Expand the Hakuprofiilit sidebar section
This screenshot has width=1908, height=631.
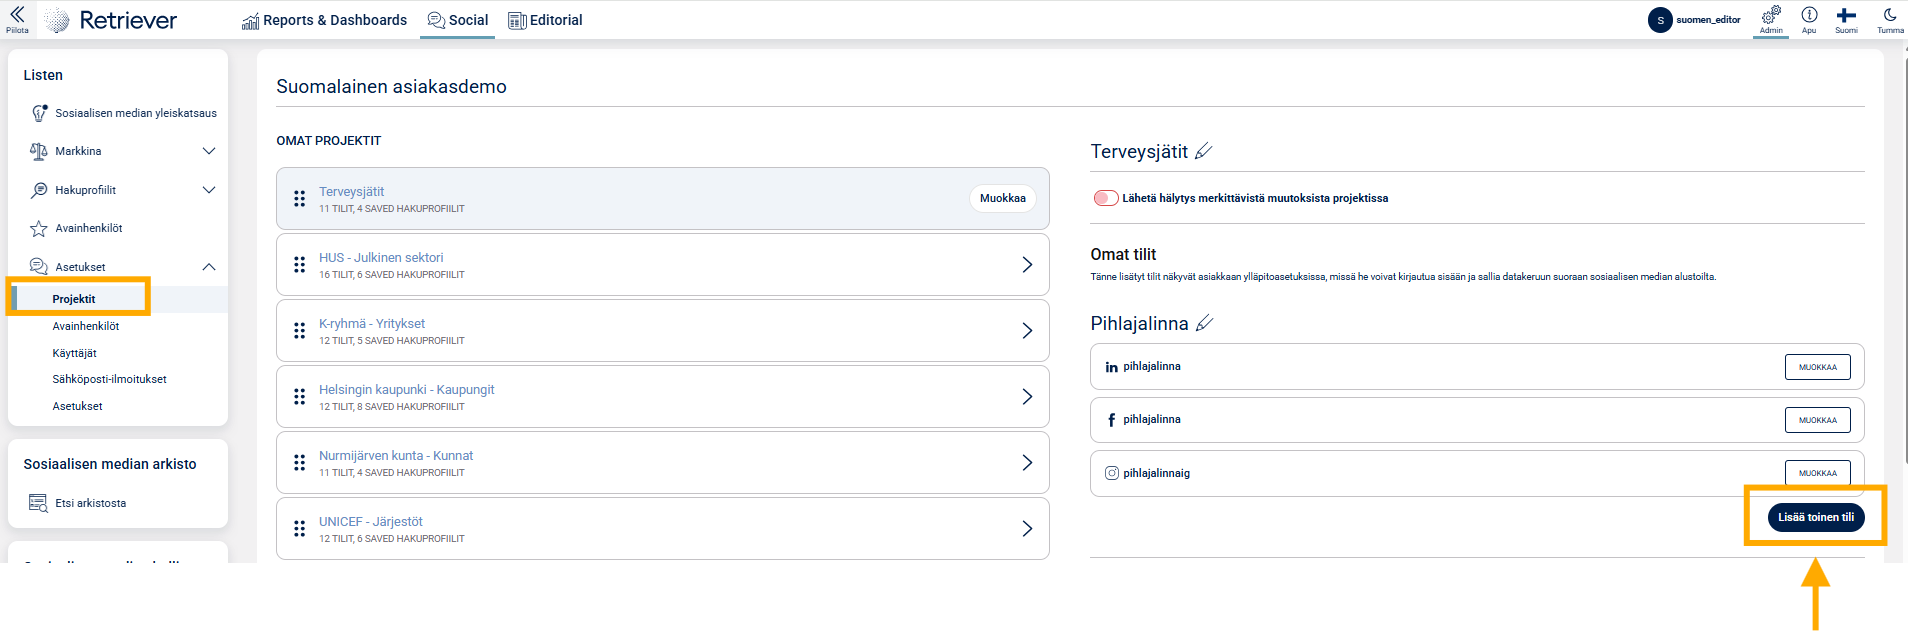[x=209, y=190]
